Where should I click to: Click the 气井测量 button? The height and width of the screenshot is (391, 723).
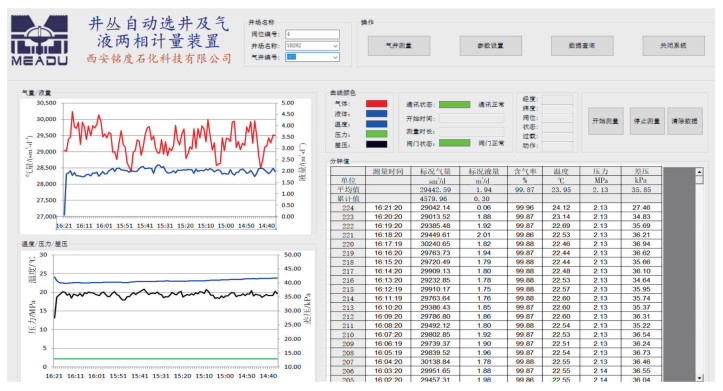click(x=399, y=46)
